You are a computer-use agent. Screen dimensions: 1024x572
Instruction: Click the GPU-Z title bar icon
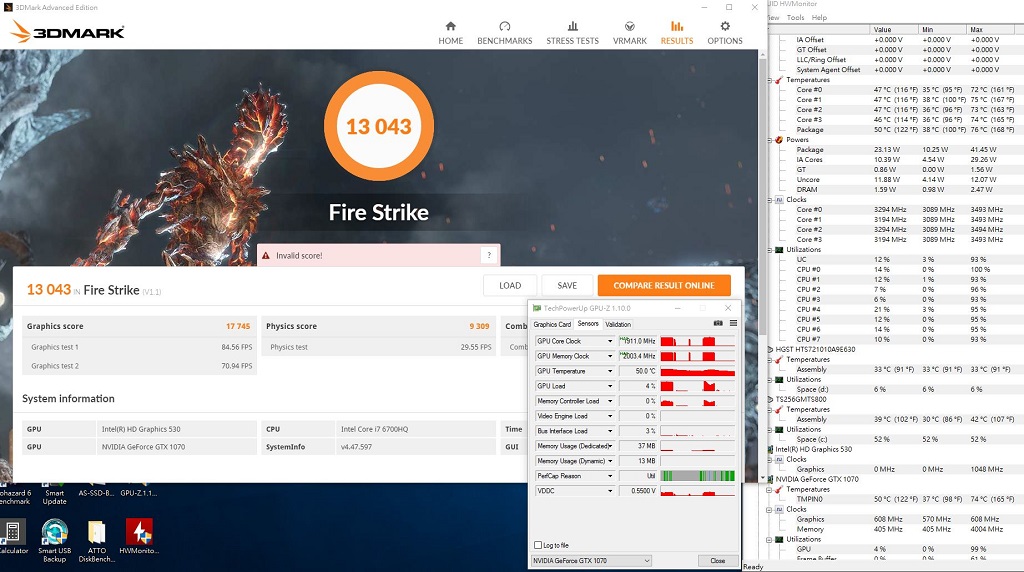[537, 308]
